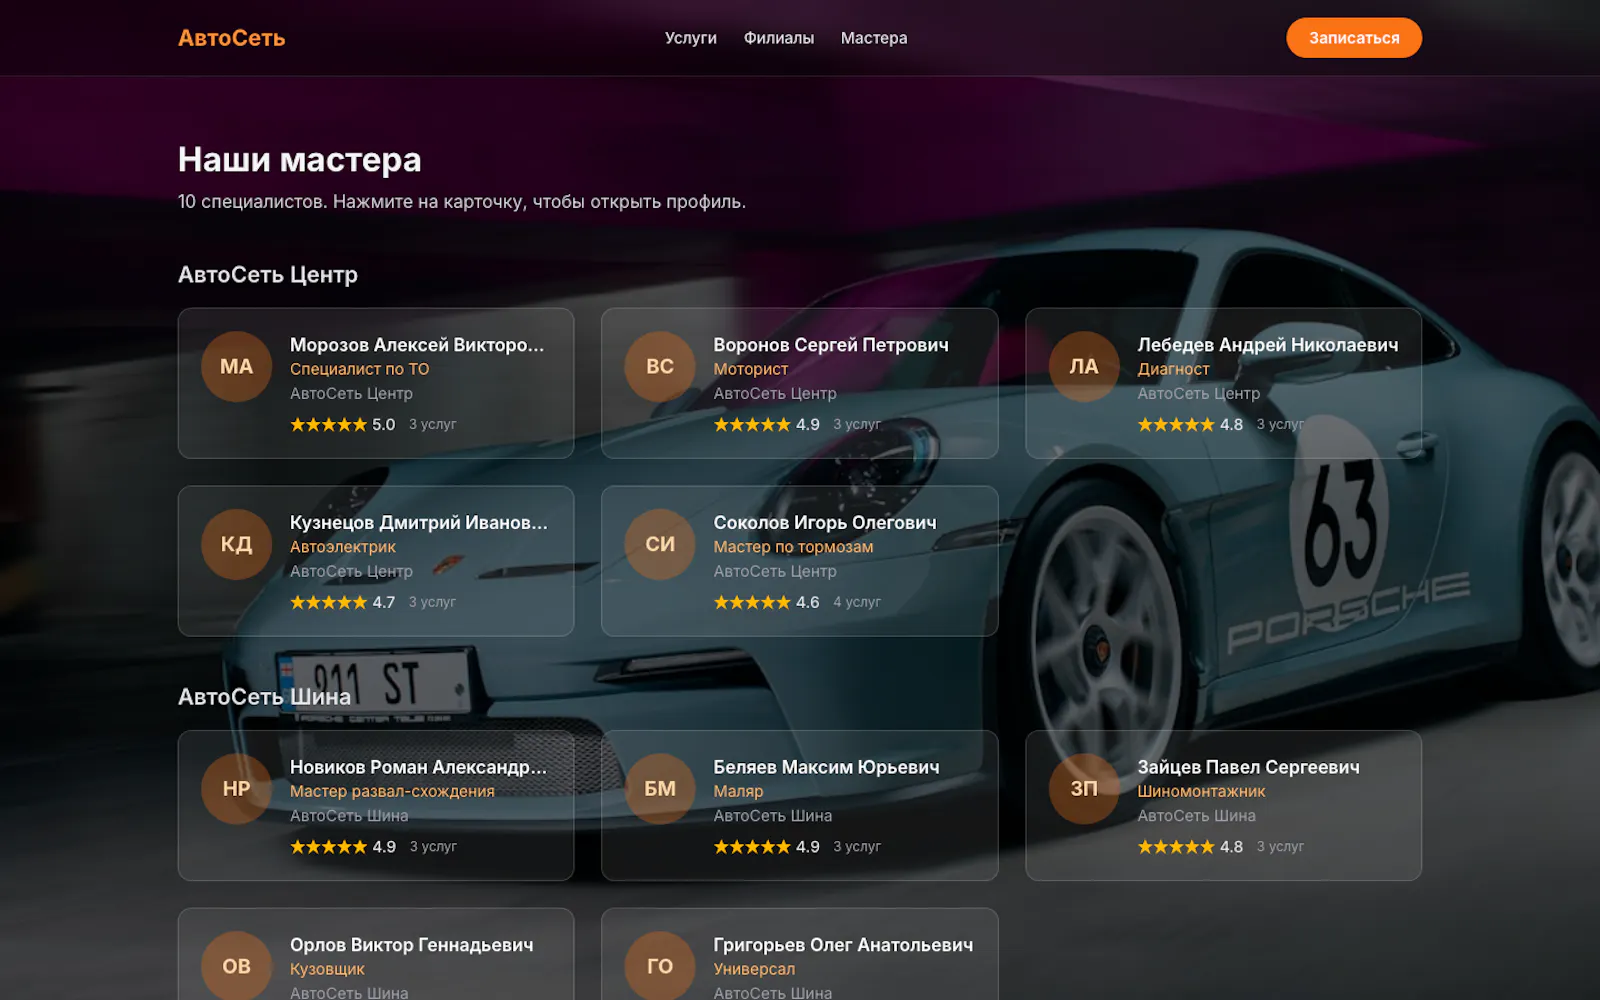Open Морозов Алексей Викторович profile name

click(x=417, y=345)
